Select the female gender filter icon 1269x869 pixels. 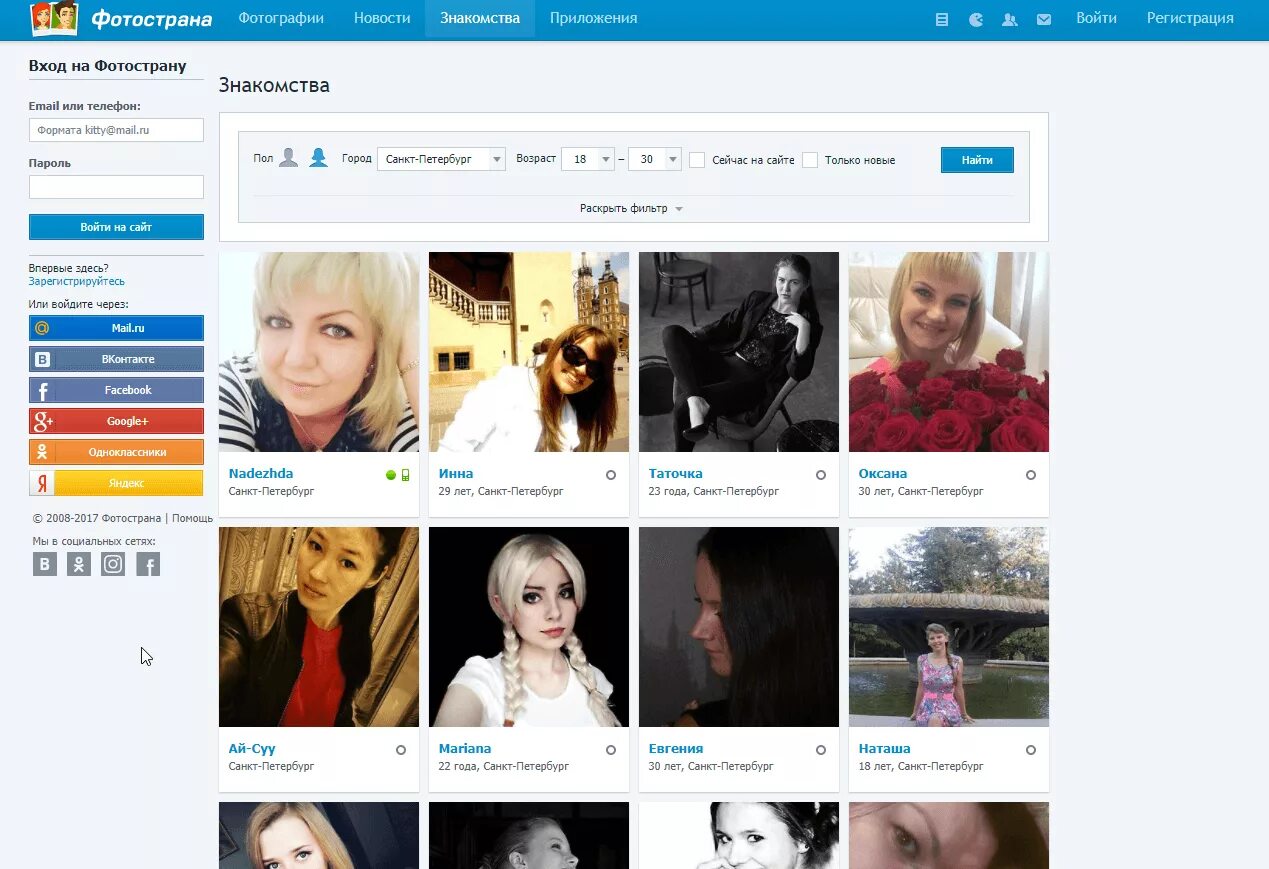tap(318, 157)
